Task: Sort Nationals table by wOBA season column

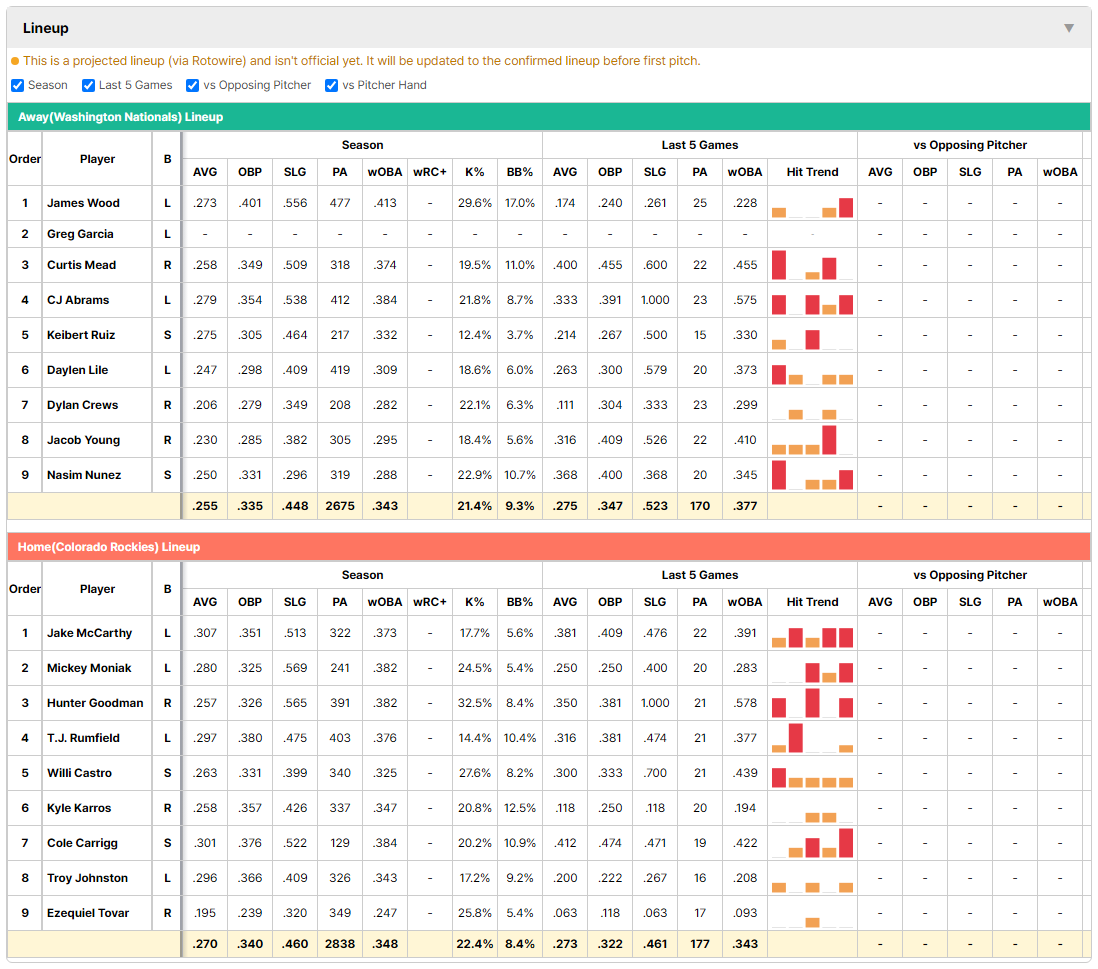Action: pyautogui.click(x=385, y=172)
